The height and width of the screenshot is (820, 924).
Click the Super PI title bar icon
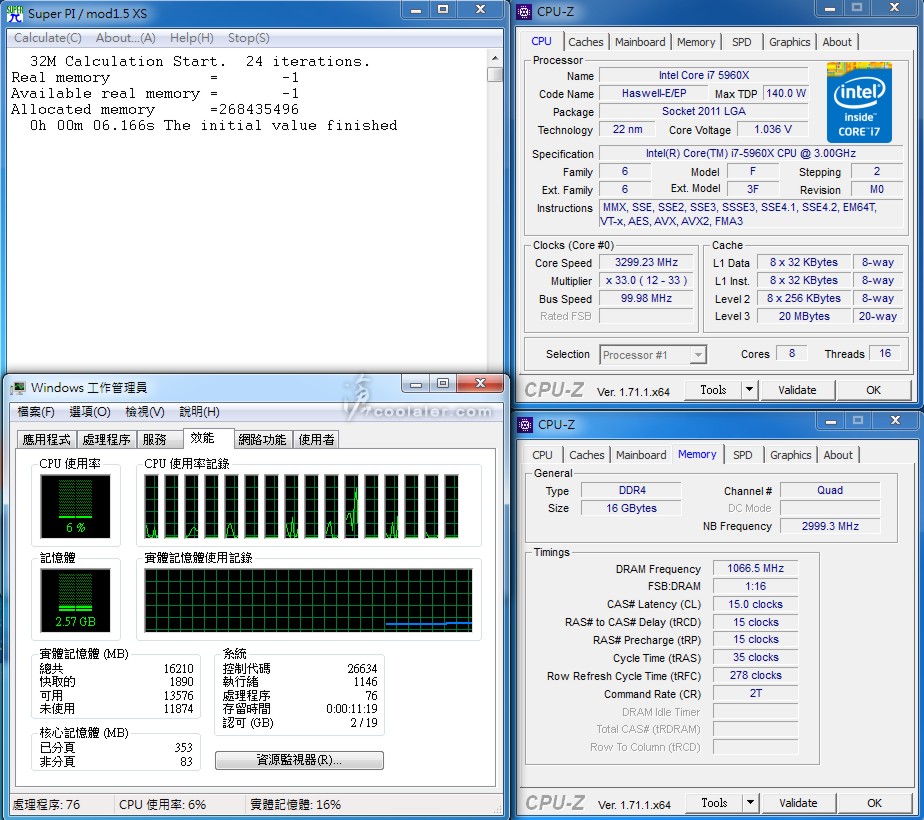(15, 13)
